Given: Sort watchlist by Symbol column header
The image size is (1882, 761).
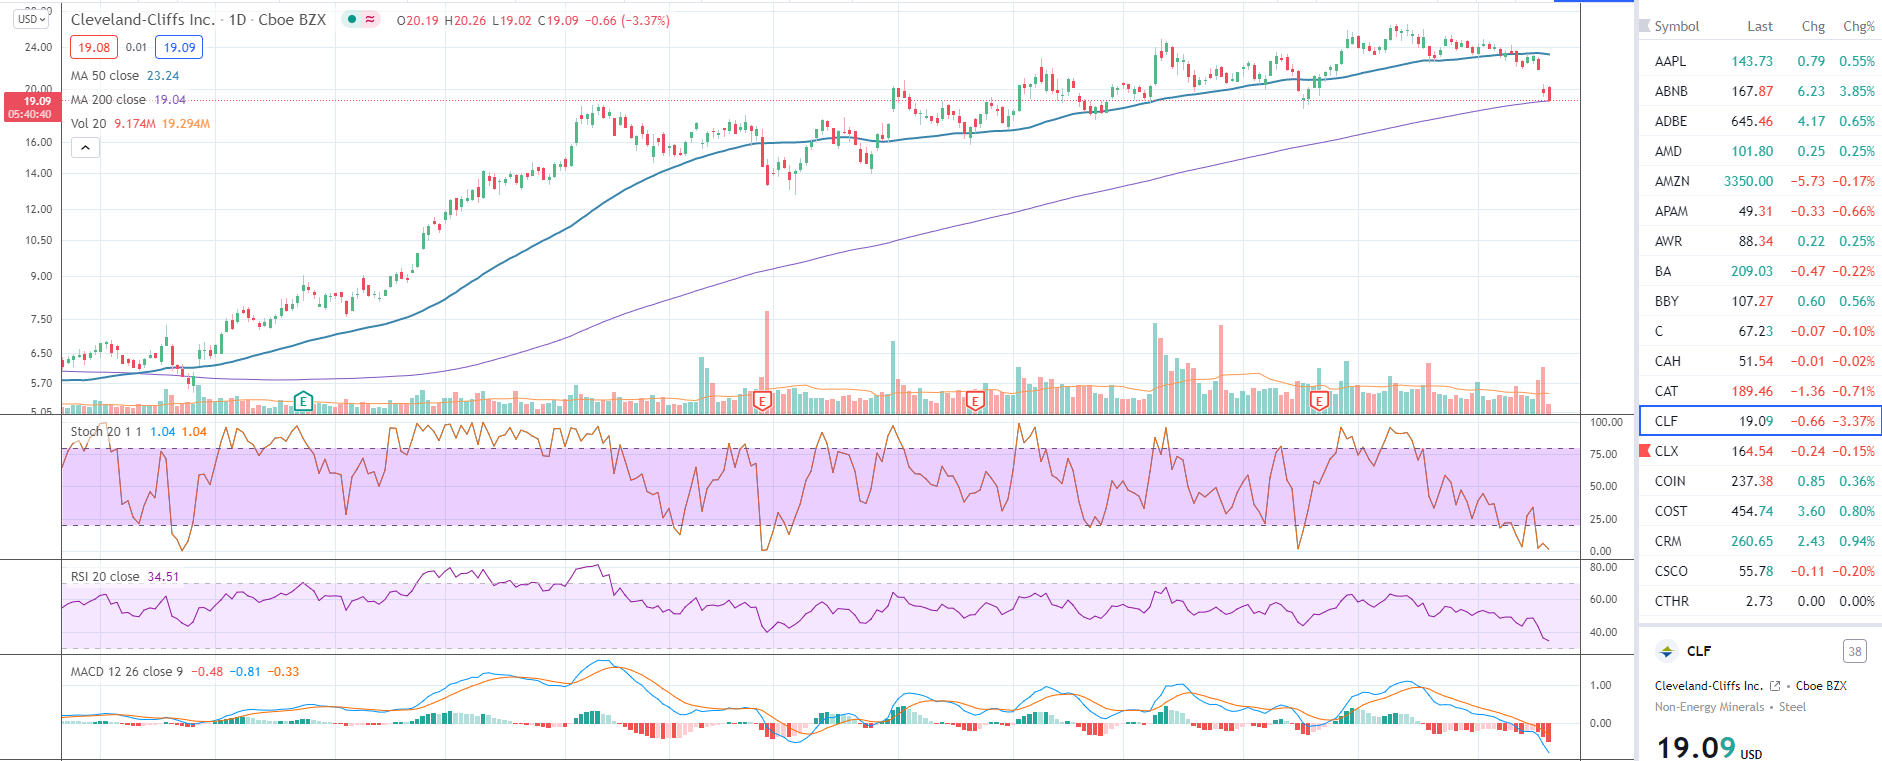Looking at the screenshot, I should click(1676, 26).
